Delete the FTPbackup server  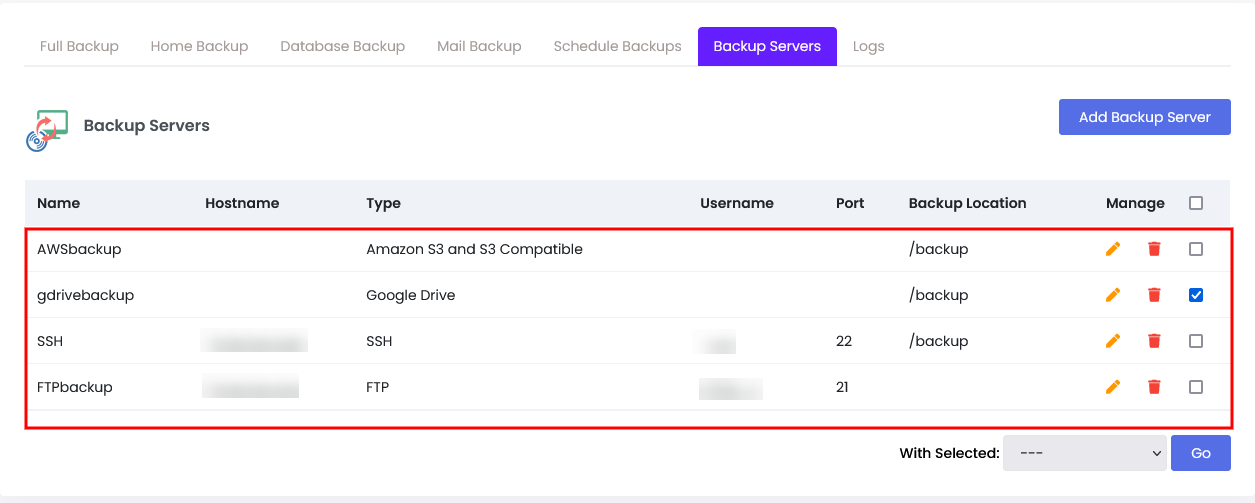[1154, 387]
